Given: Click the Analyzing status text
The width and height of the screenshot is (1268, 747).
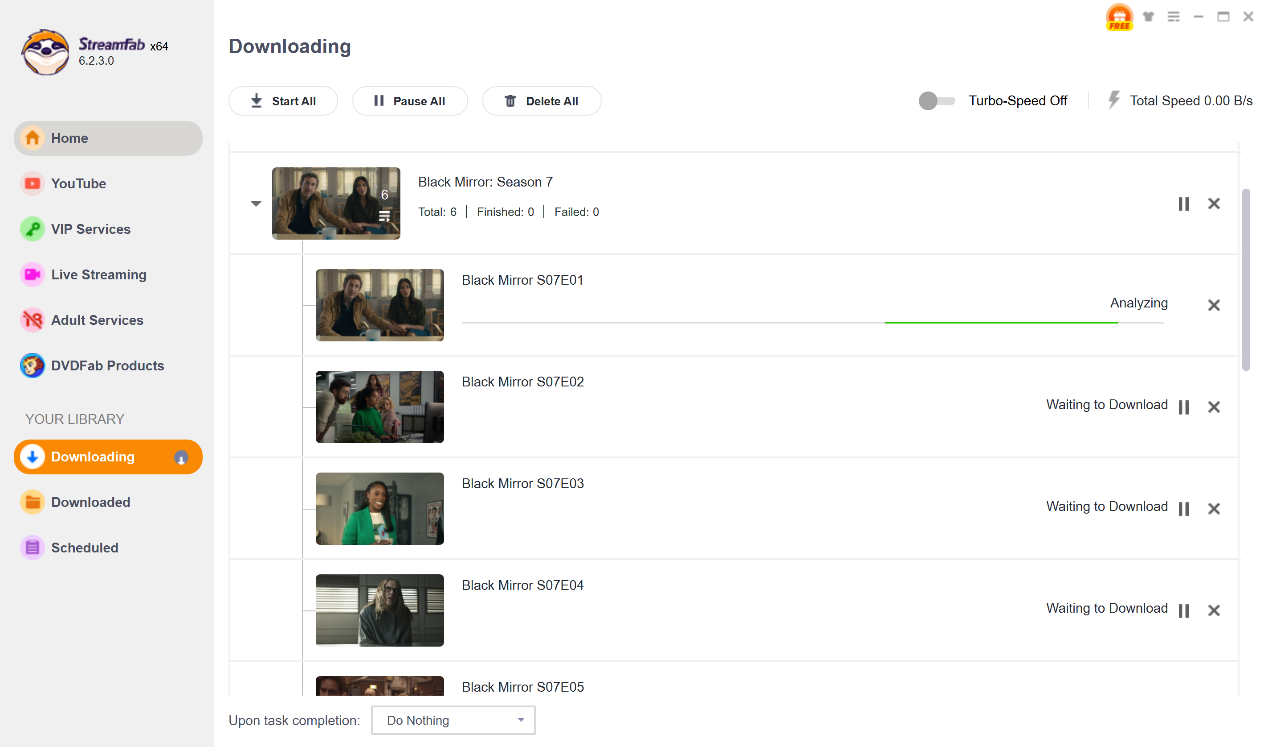Looking at the screenshot, I should pyautogui.click(x=1139, y=303).
